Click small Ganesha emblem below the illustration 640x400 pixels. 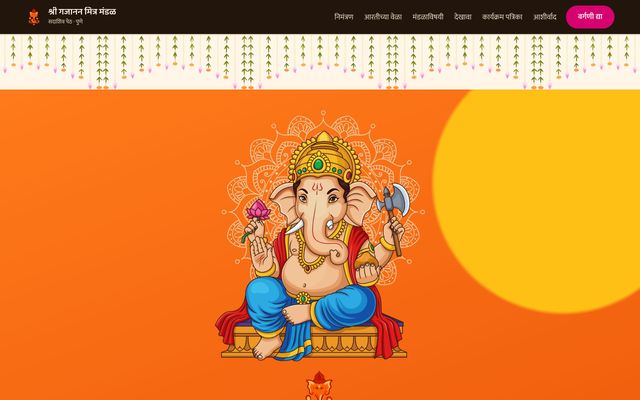320,386
